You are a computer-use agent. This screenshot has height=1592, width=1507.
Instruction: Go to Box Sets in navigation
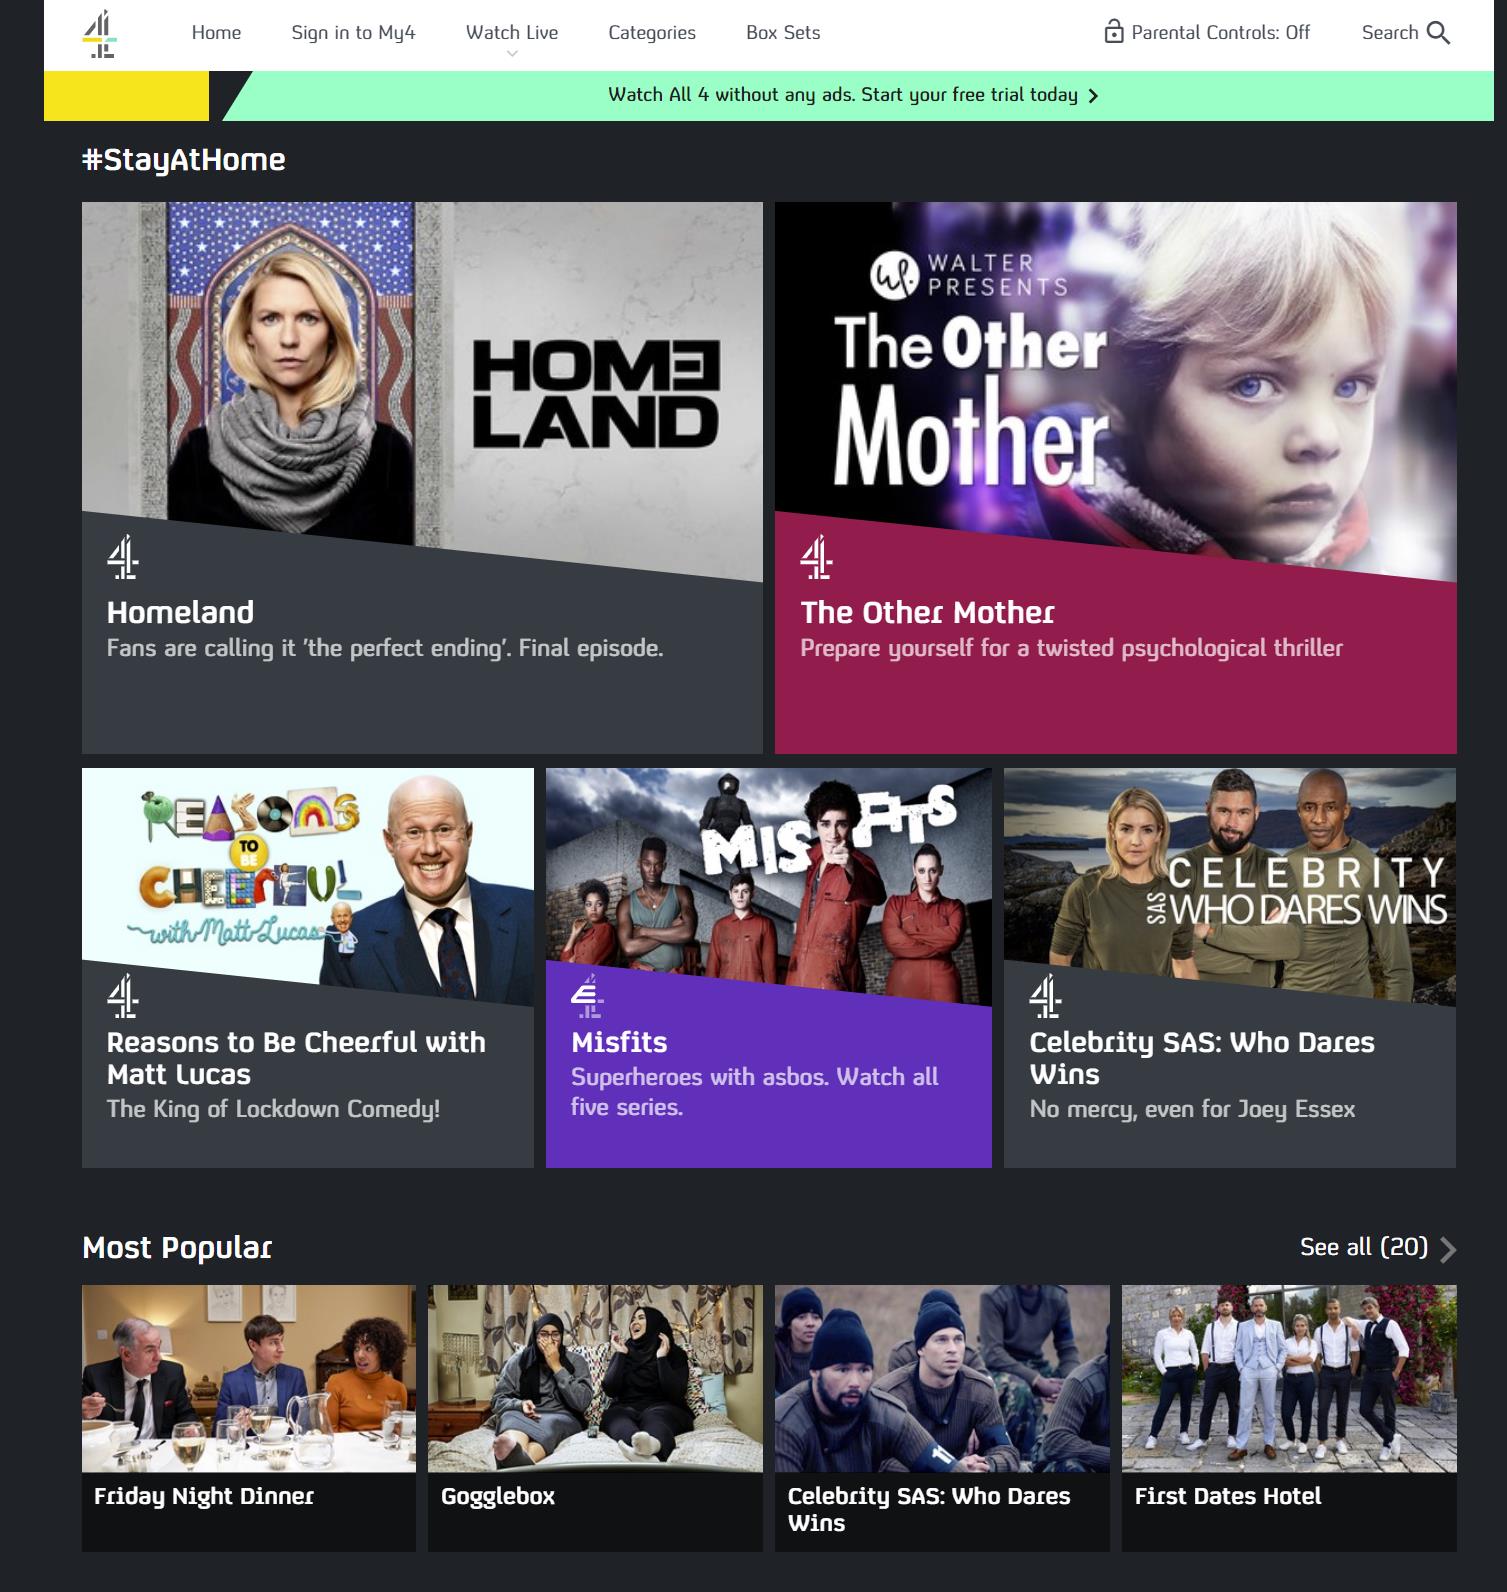click(783, 33)
